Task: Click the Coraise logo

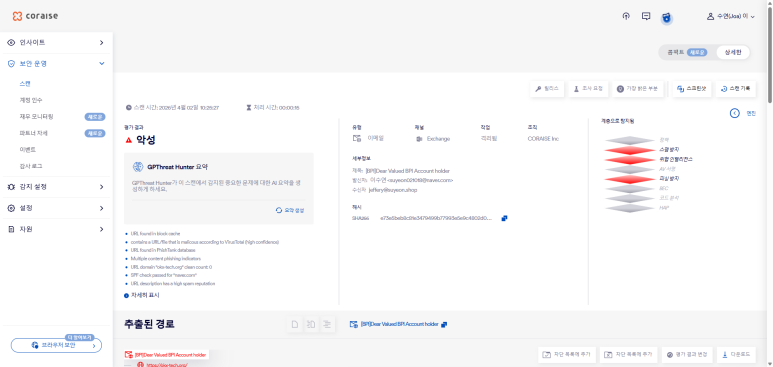Action: click(x=35, y=16)
